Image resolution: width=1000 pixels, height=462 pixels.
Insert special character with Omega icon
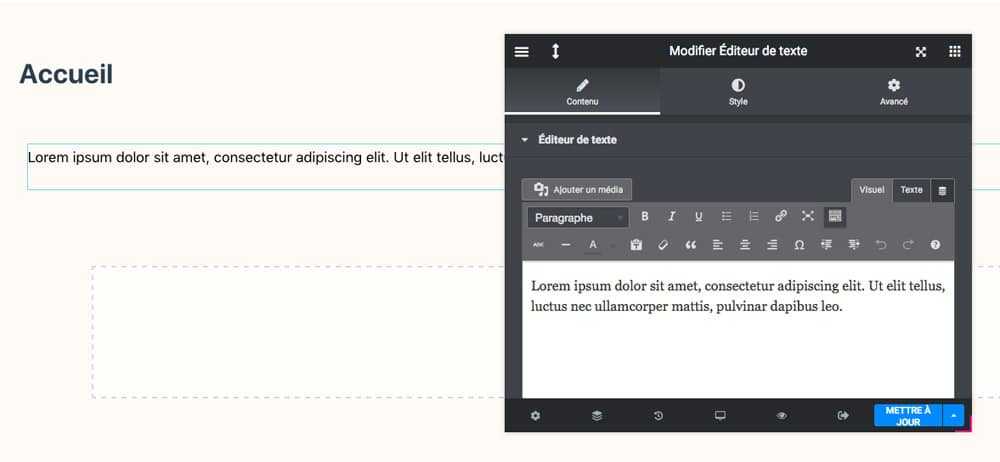(x=799, y=244)
